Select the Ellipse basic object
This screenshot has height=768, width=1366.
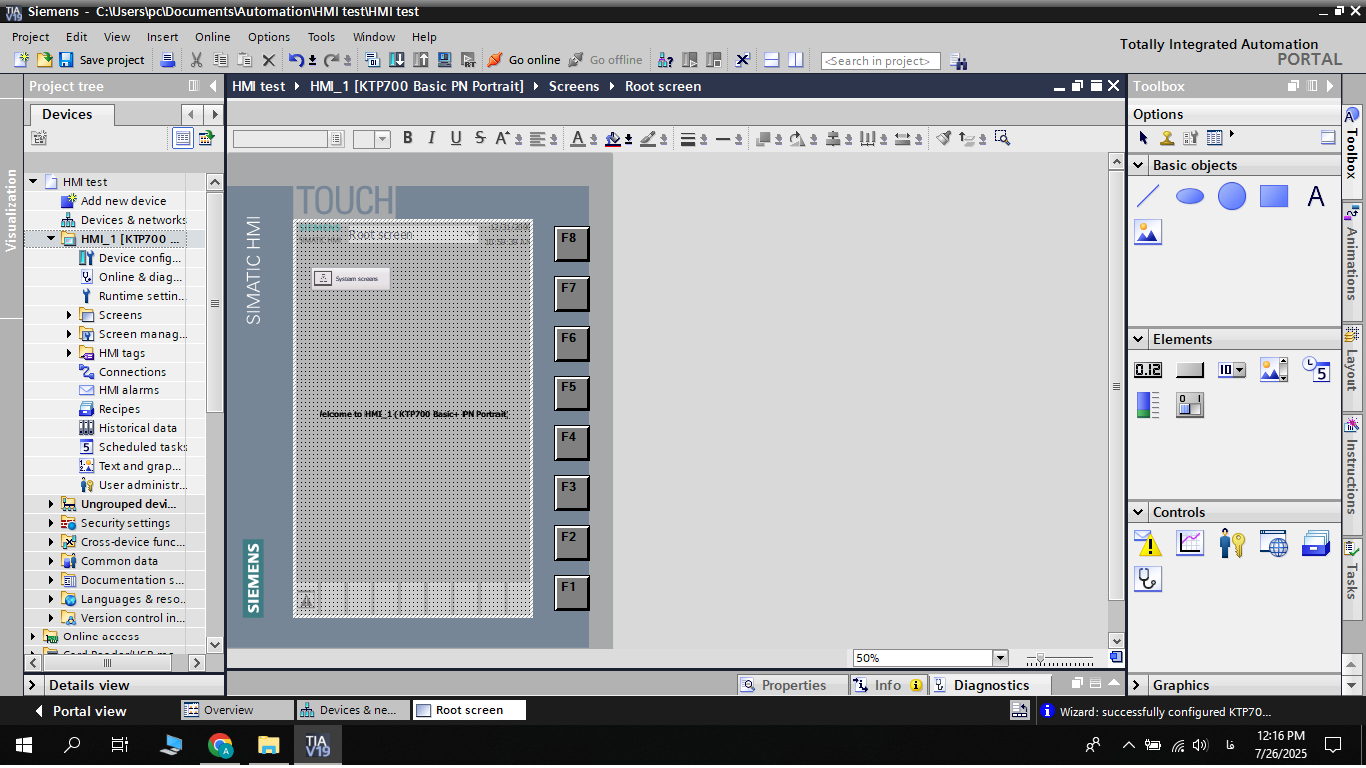[x=1190, y=197]
